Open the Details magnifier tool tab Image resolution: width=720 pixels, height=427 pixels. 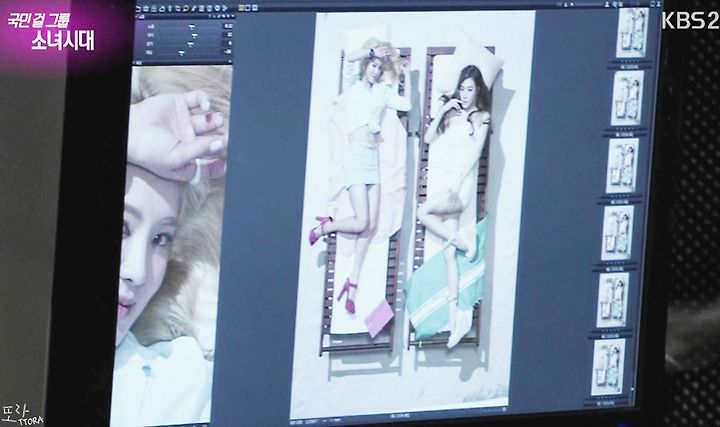point(185,8)
